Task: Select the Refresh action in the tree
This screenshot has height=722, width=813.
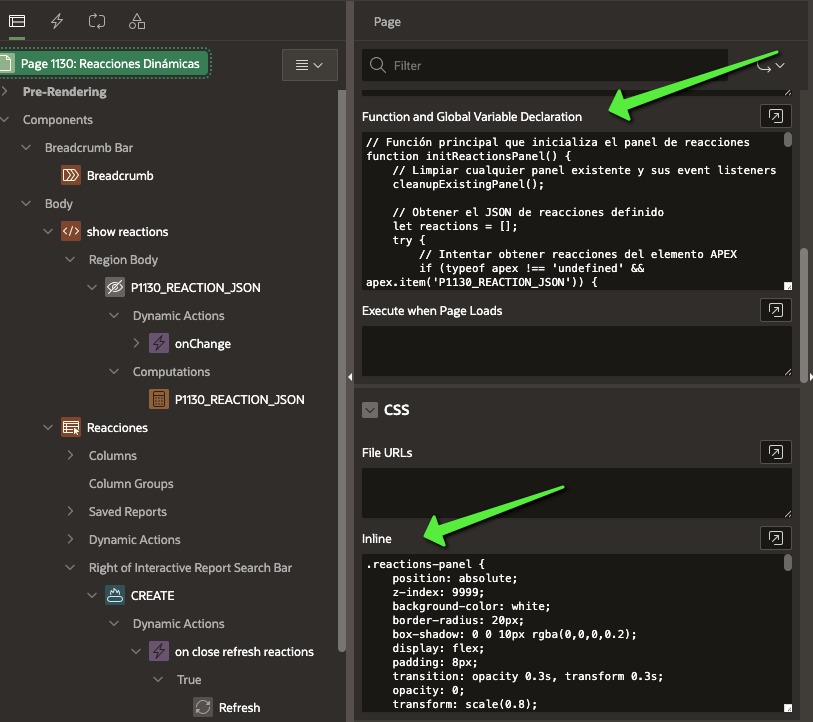Action: [x=238, y=708]
